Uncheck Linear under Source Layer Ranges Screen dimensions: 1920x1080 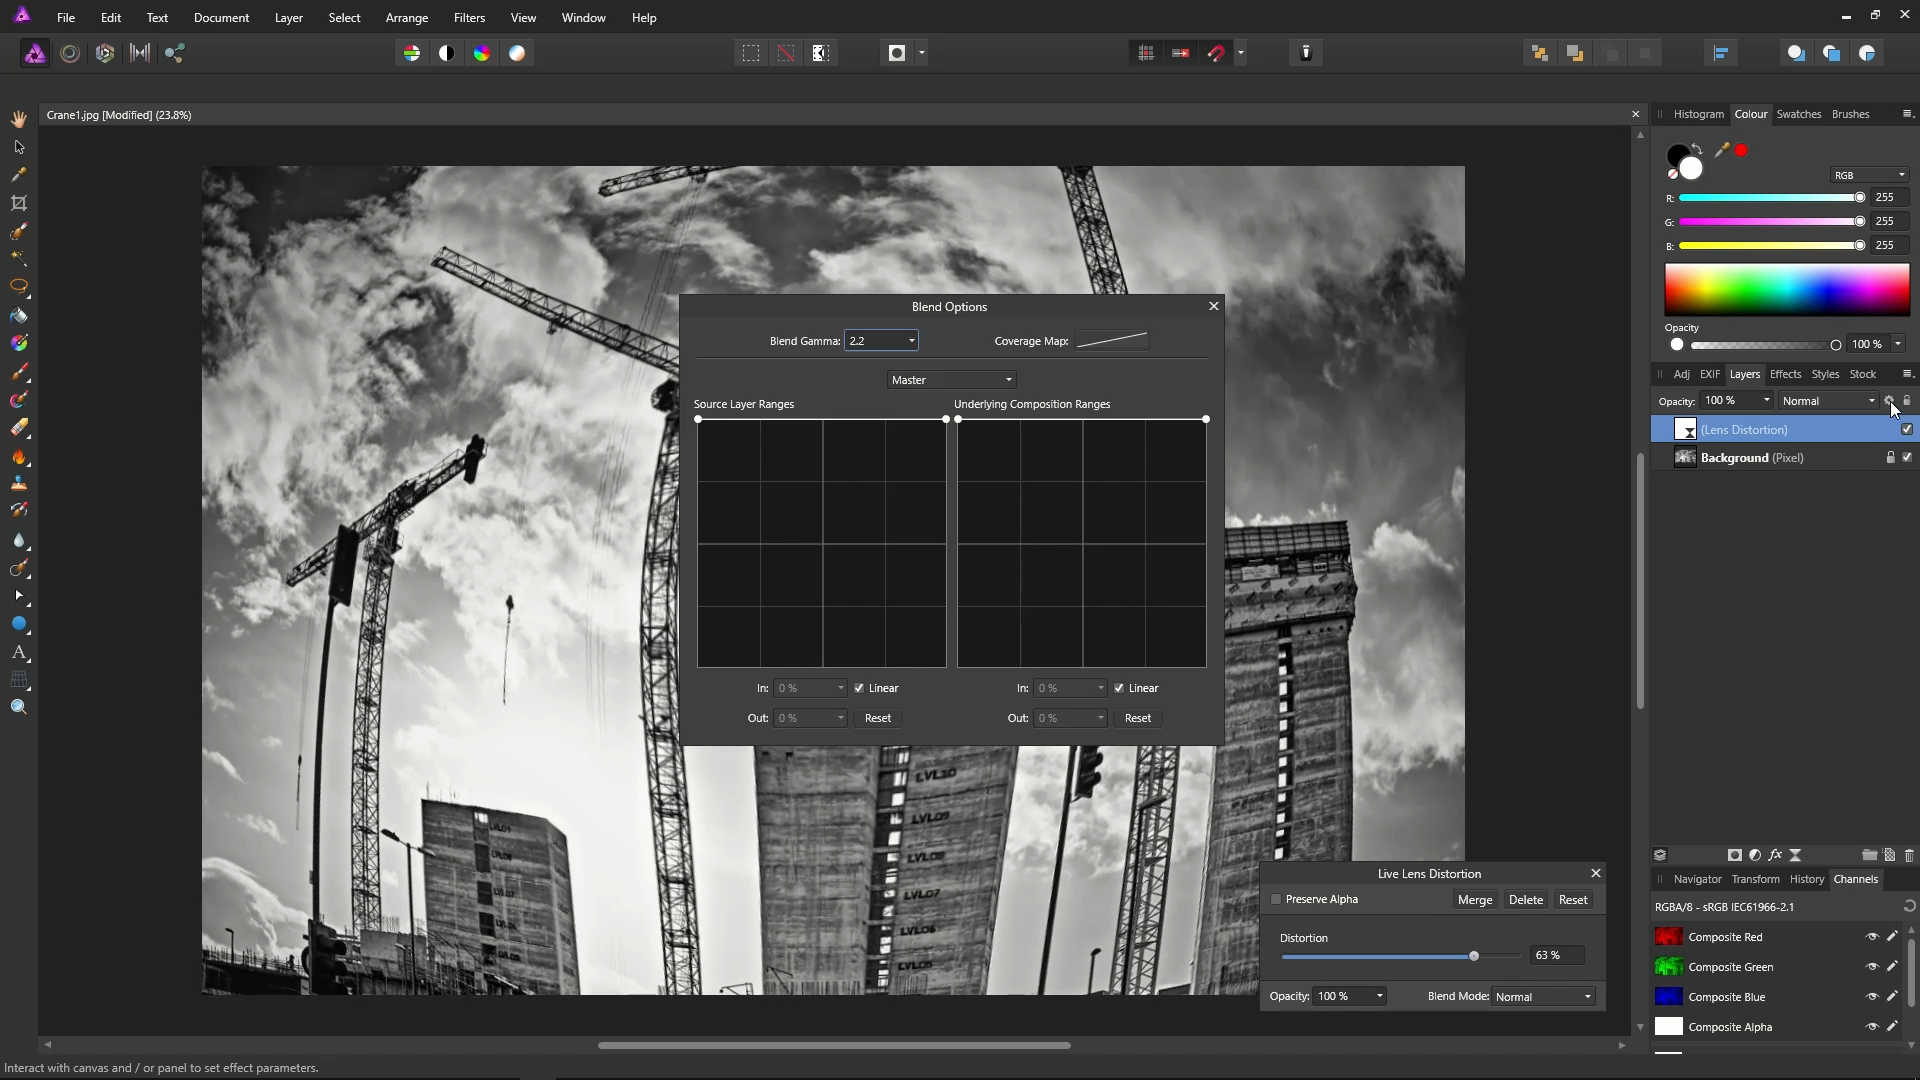coord(859,688)
